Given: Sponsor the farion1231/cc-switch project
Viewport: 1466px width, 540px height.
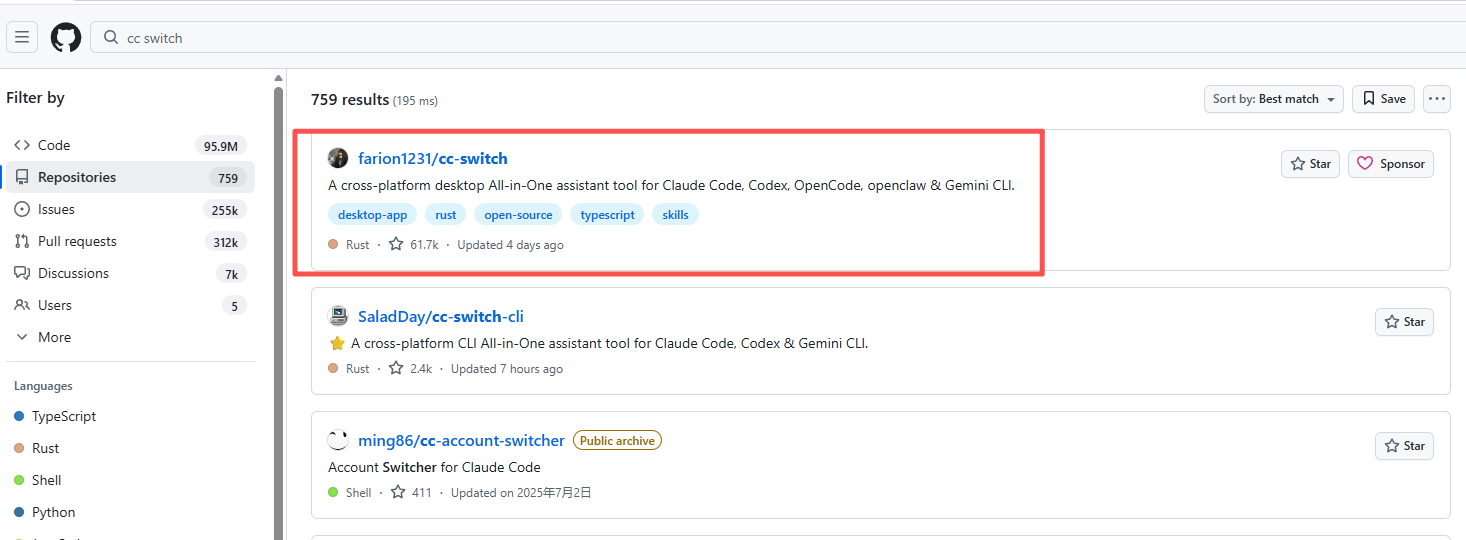Looking at the screenshot, I should 1391,164.
